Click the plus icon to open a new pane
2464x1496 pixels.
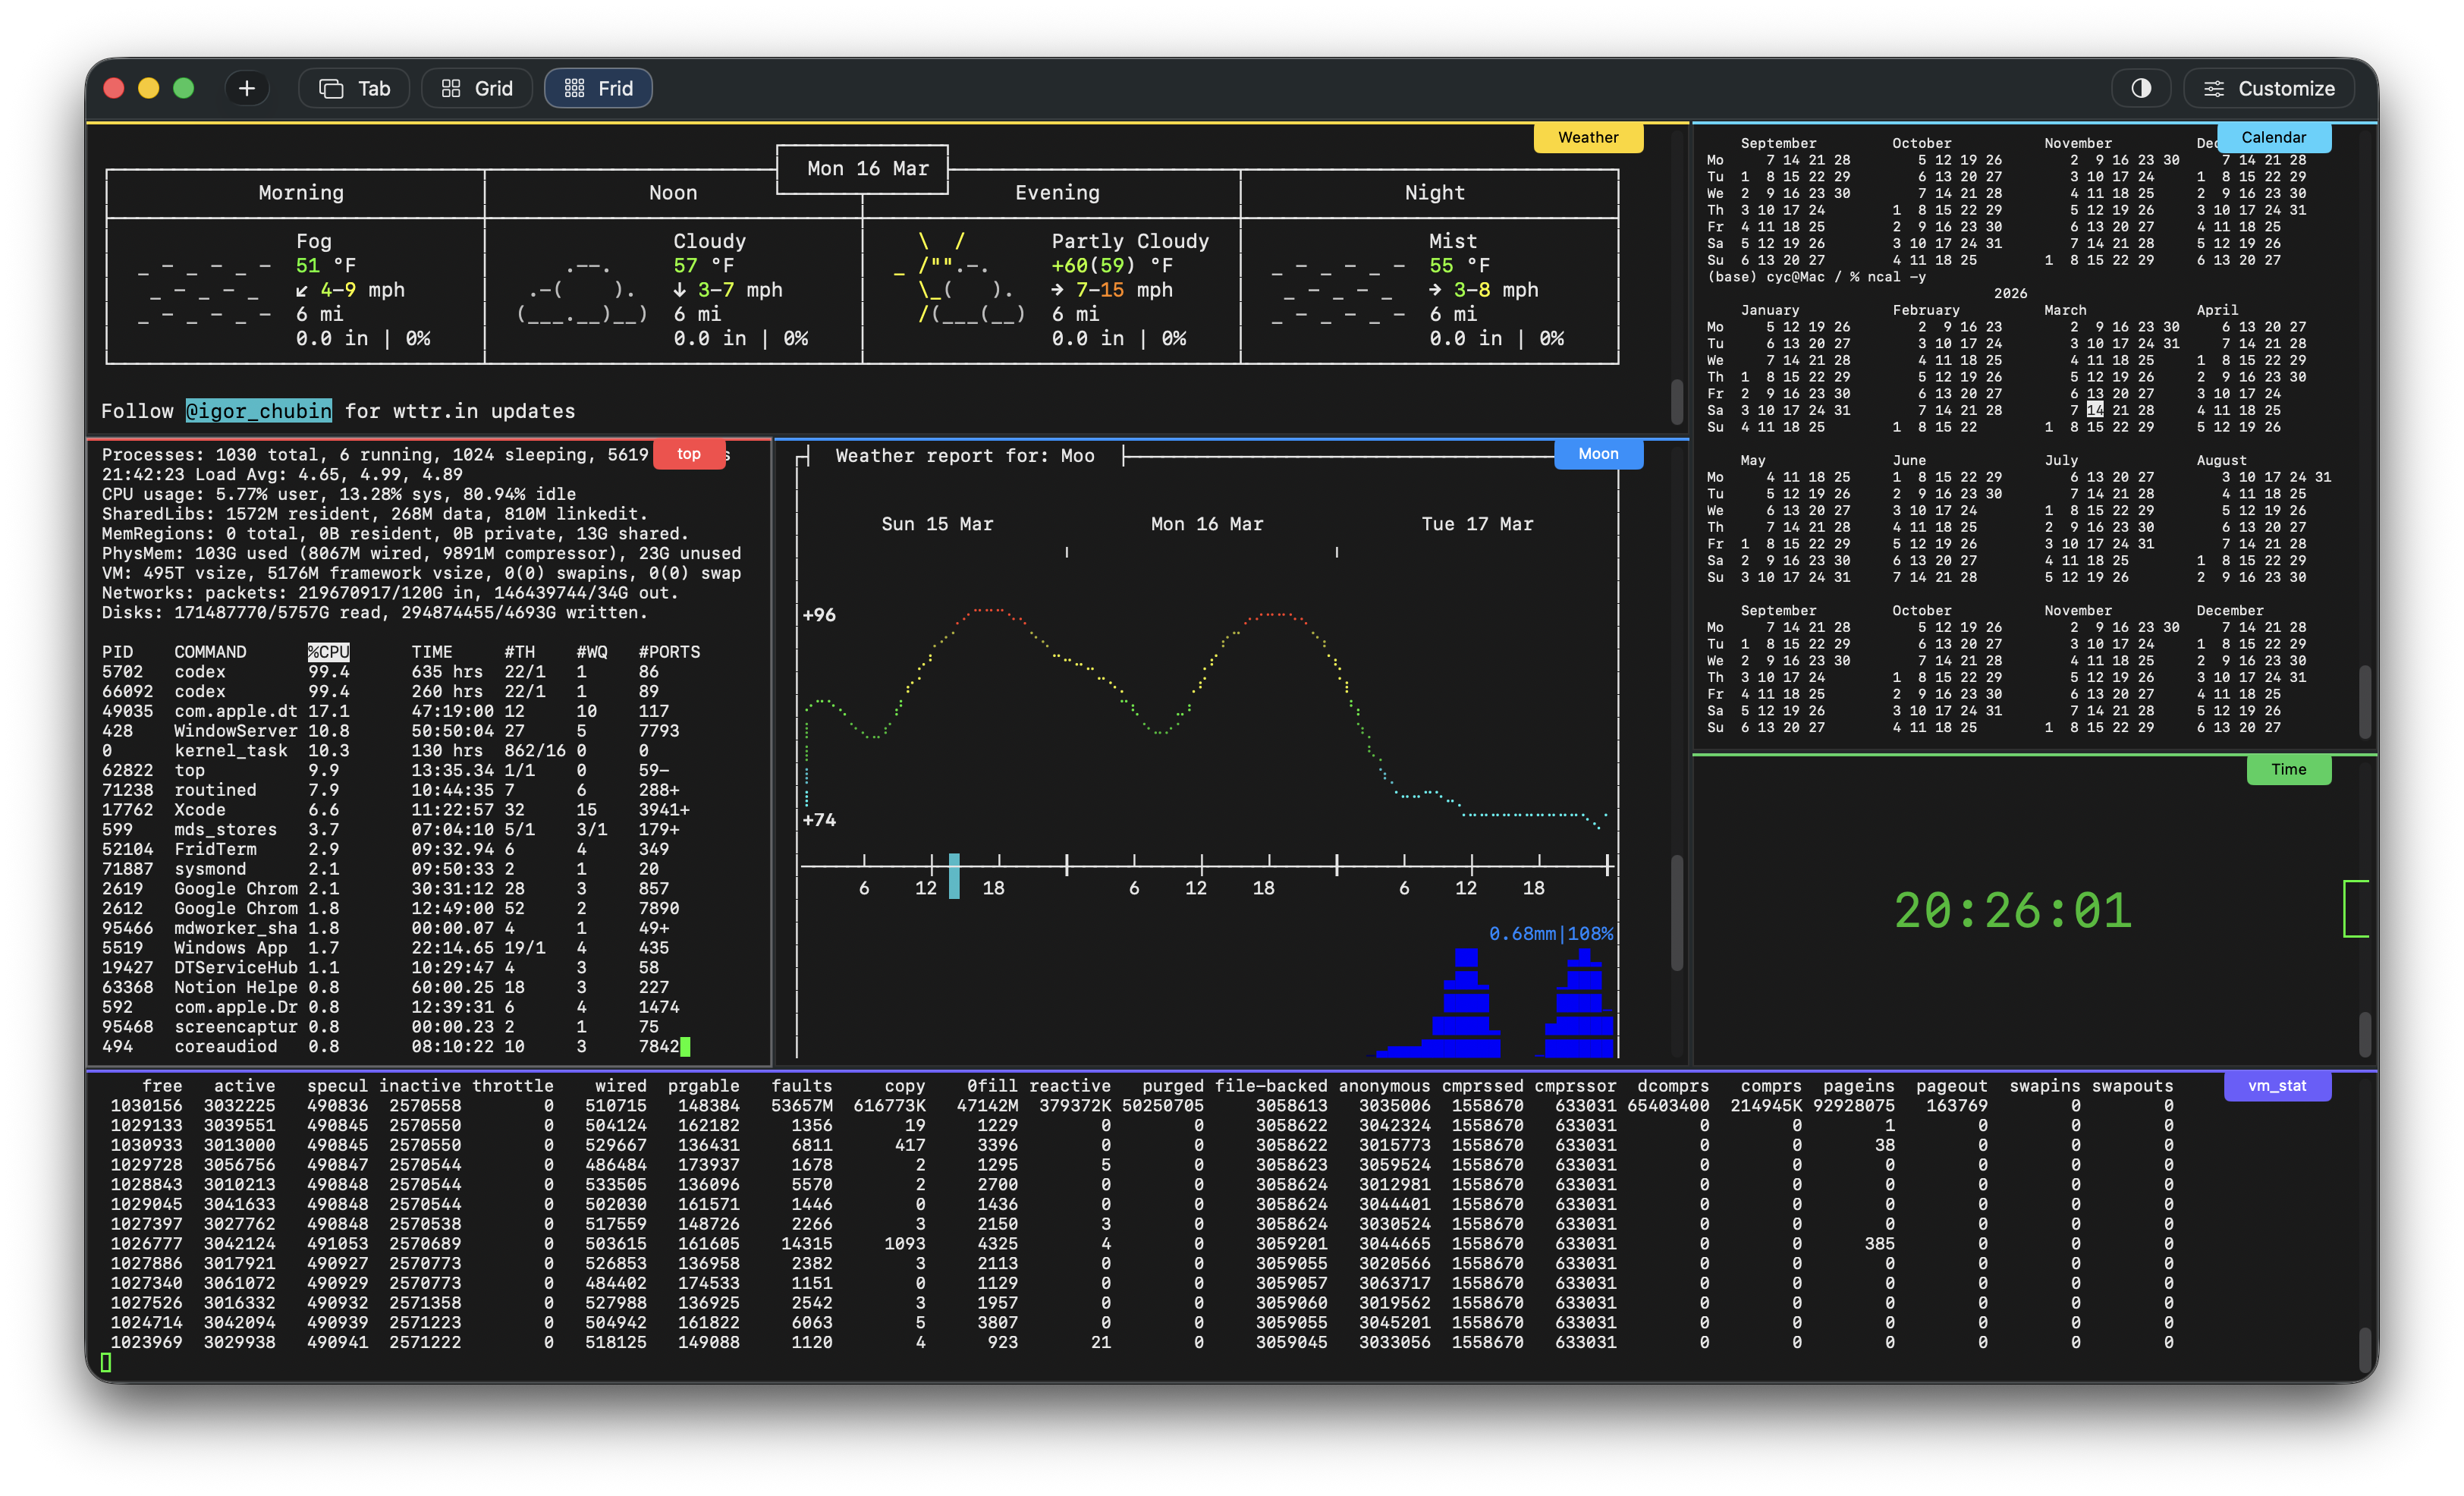point(246,88)
